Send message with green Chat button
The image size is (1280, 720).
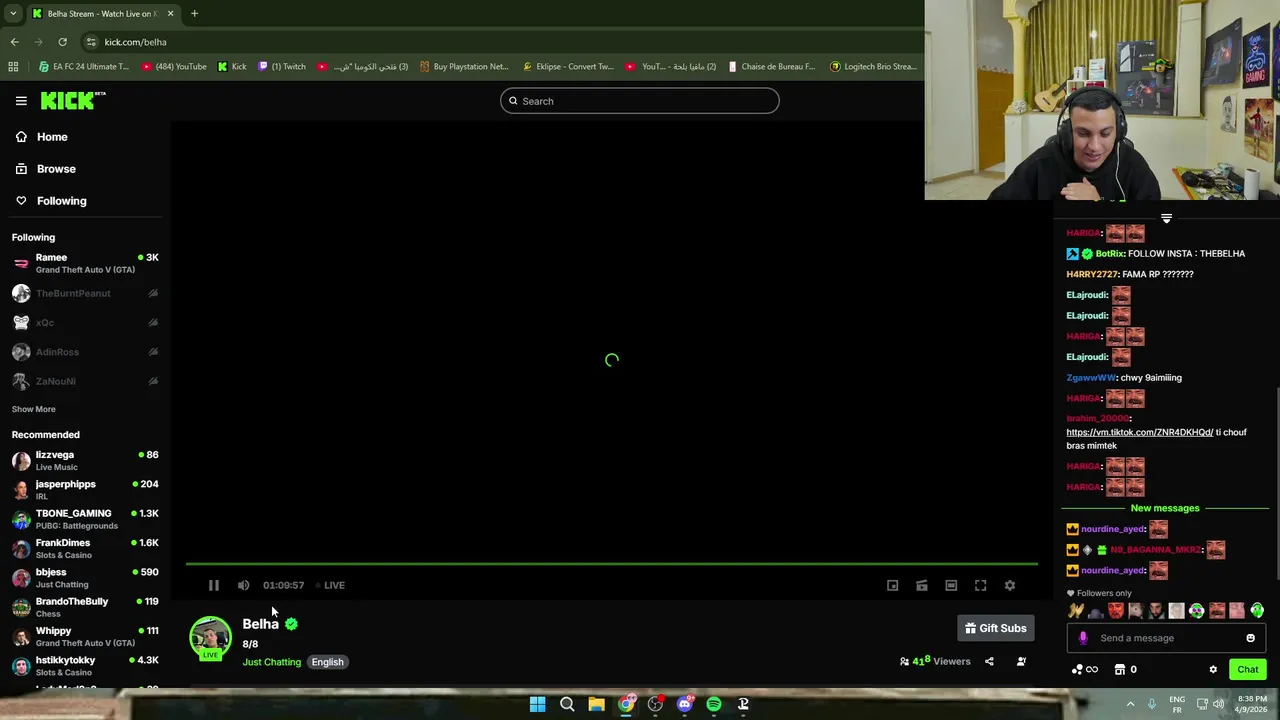[1247, 669]
